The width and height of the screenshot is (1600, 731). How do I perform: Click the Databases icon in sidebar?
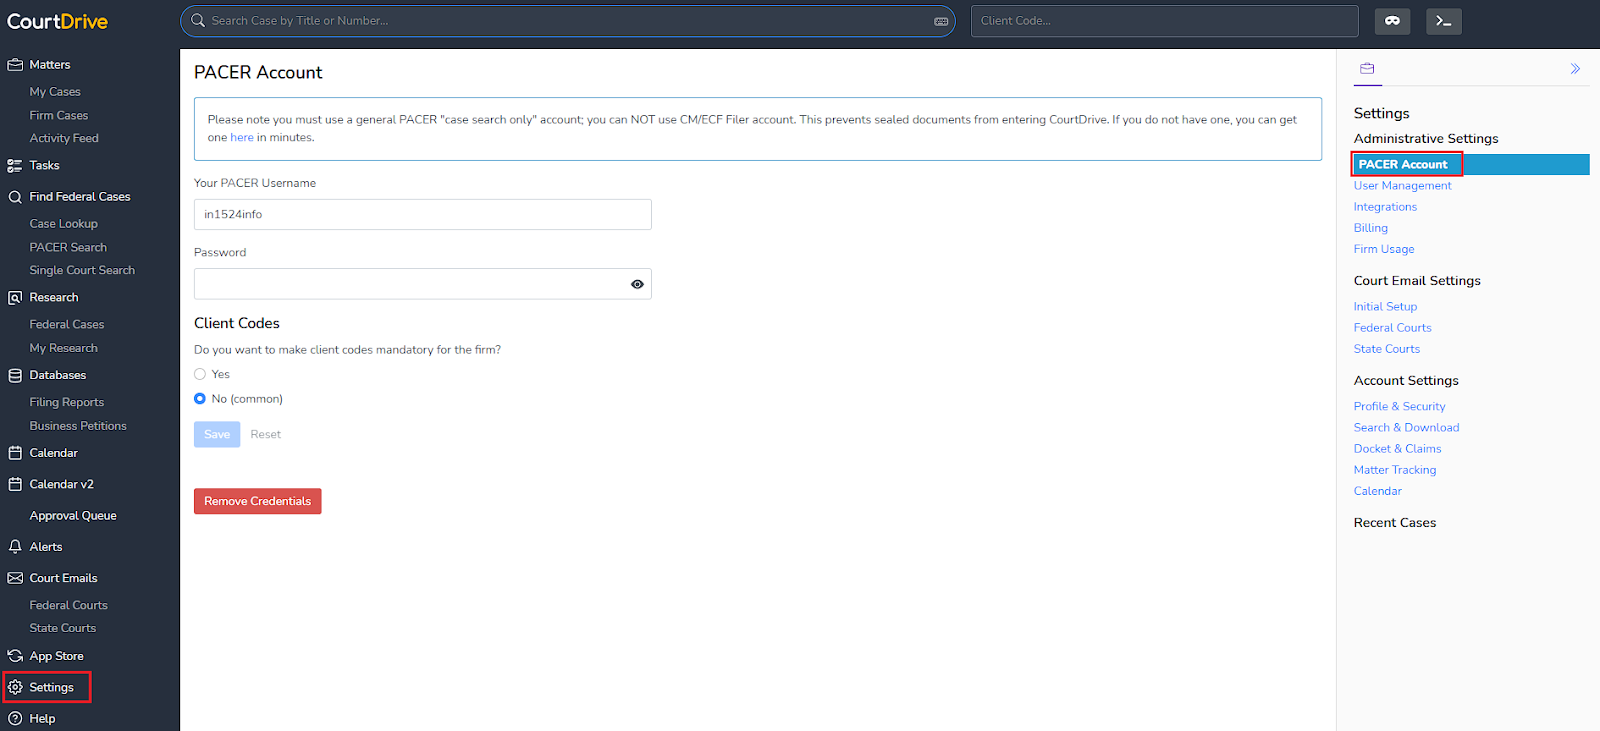coord(15,376)
